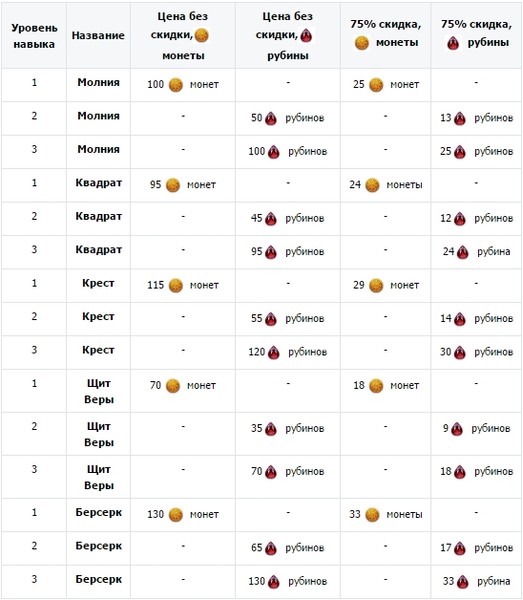Click the ruby icon next to 9 рубинов
This screenshot has width=523, height=600.
coord(457,429)
